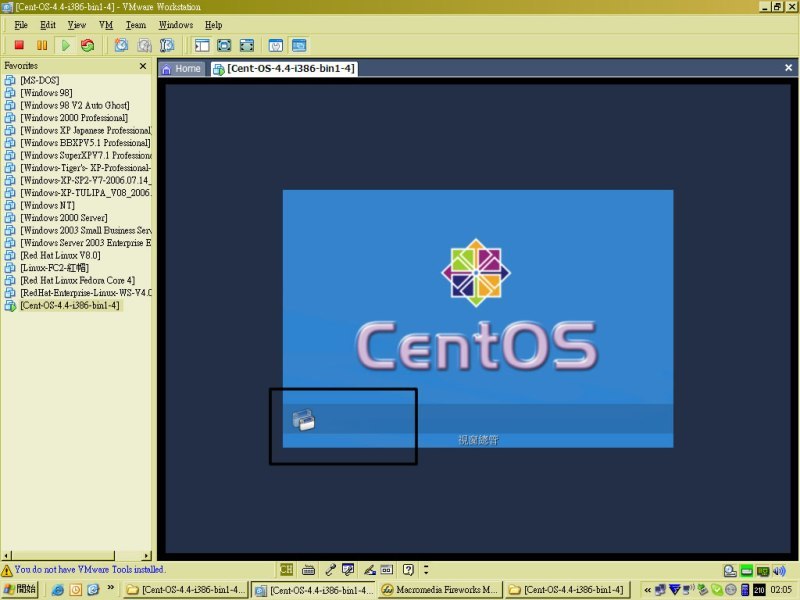Select [Windows SuperXPV7.1 Professional] favorite
Viewport: 800px width, 600px height.
point(78,155)
